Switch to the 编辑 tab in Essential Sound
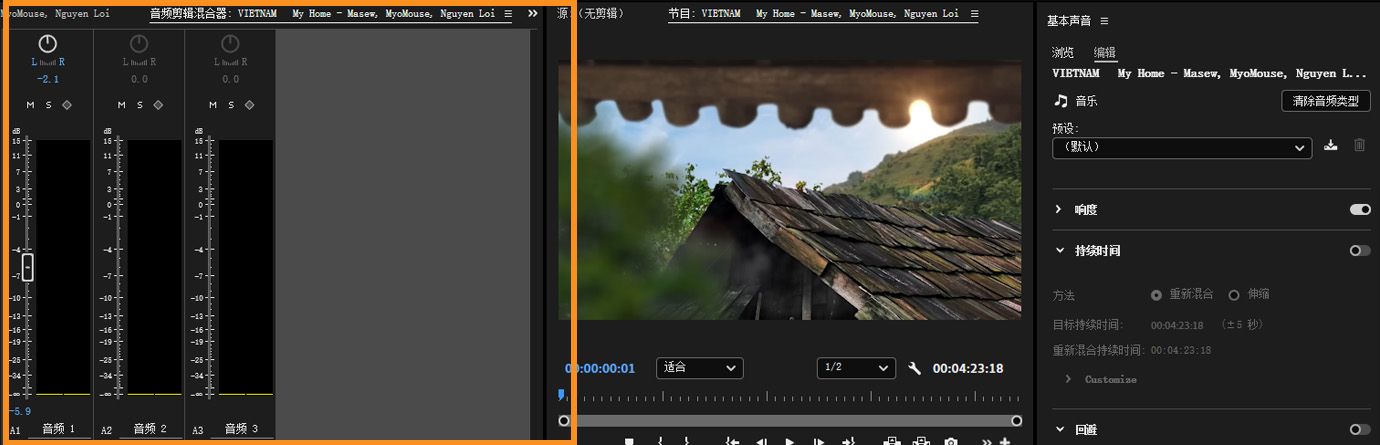1380x445 pixels. click(1104, 52)
